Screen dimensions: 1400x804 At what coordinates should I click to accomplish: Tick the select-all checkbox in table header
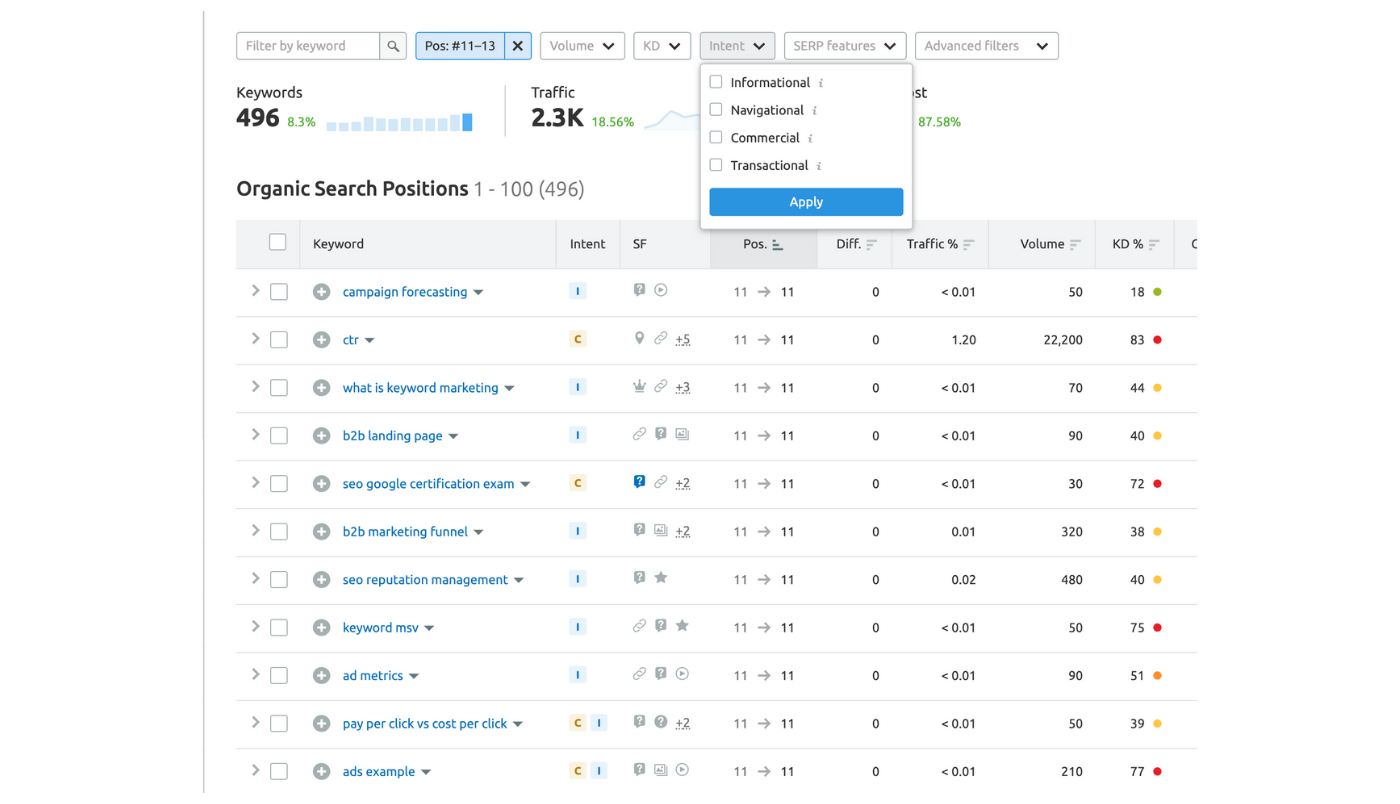[x=278, y=242]
